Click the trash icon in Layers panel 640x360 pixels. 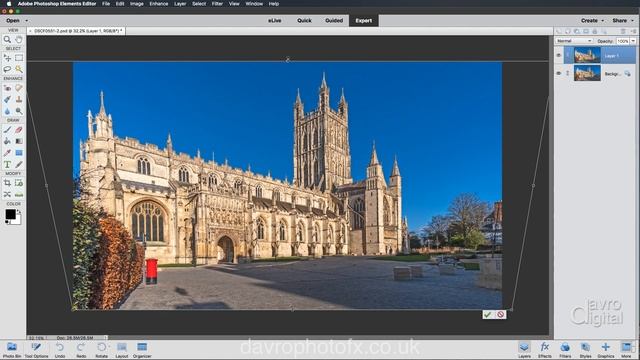pyautogui.click(x=623, y=31)
